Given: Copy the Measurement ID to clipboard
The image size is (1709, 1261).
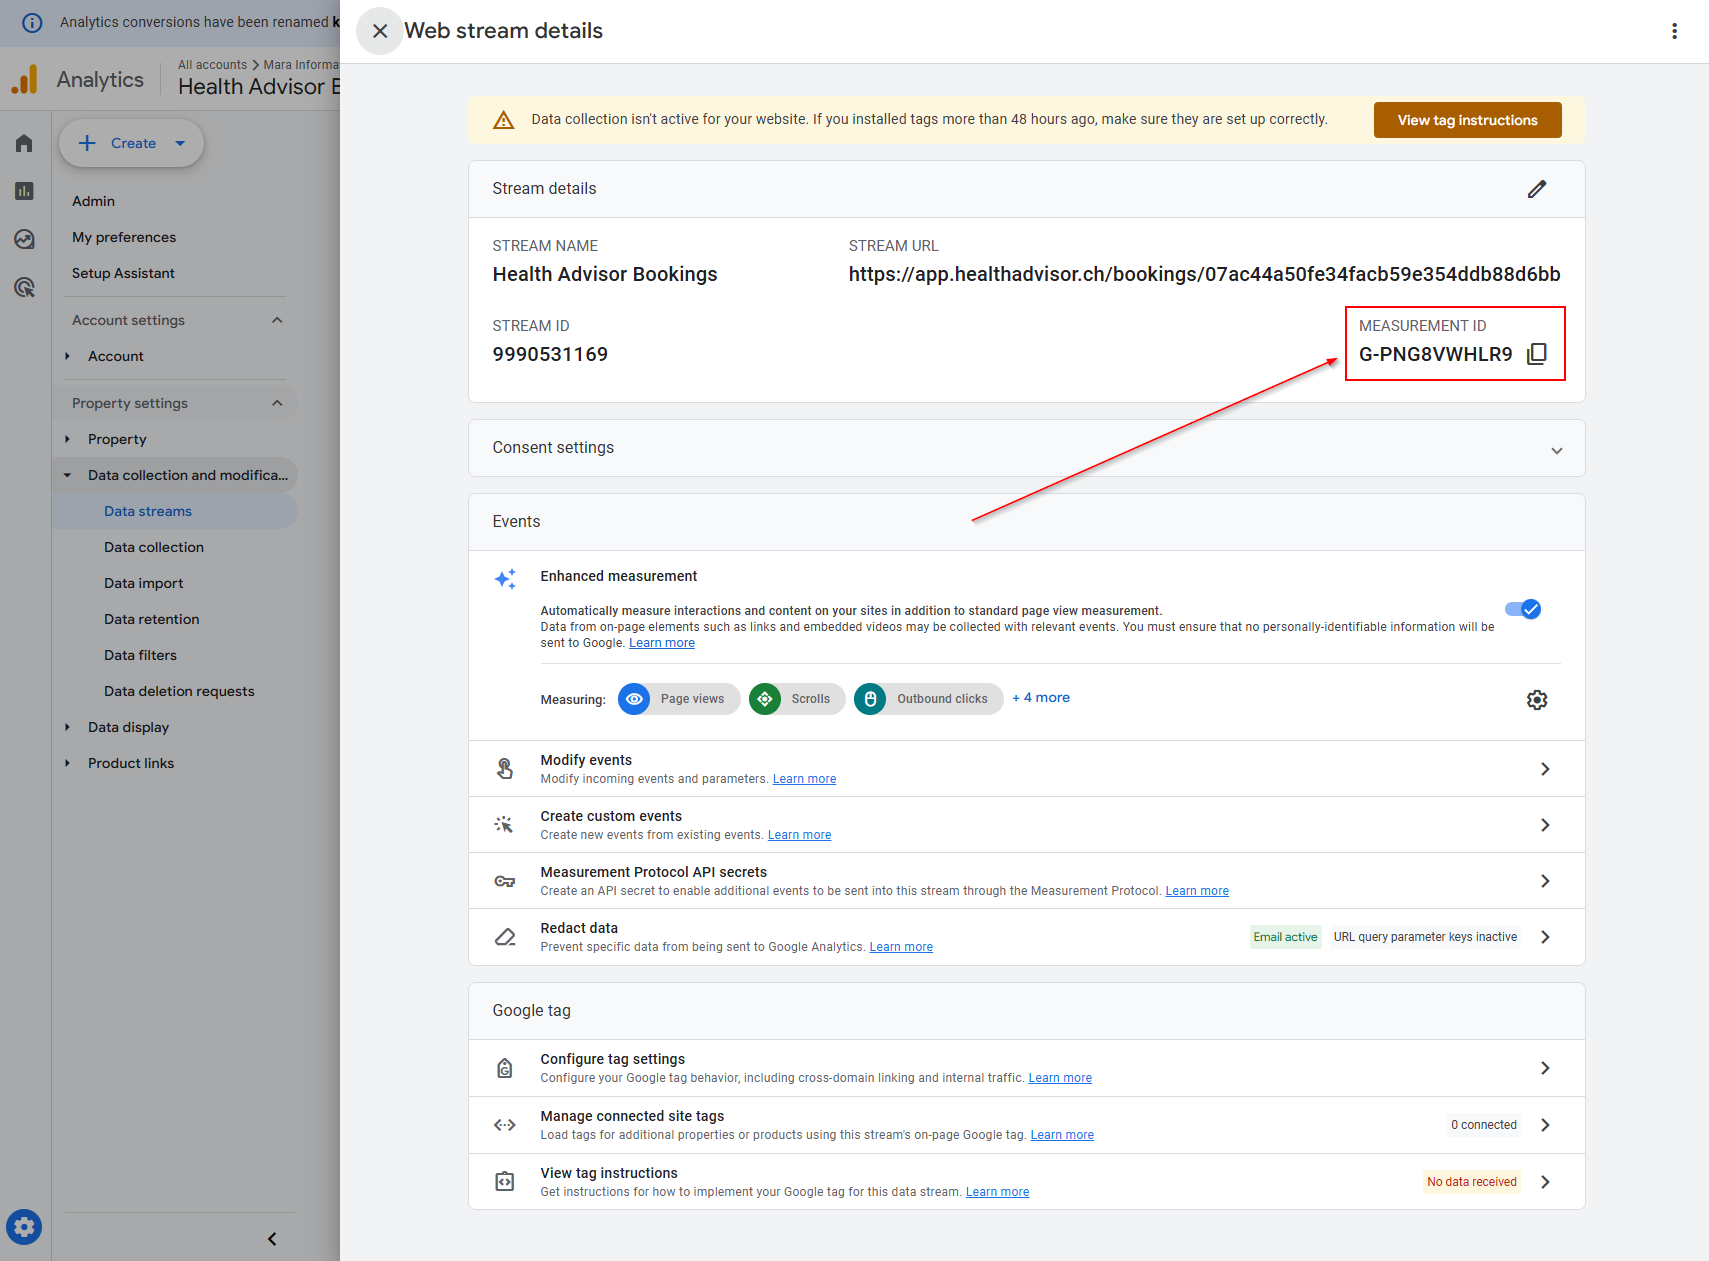Looking at the screenshot, I should pos(1537,354).
